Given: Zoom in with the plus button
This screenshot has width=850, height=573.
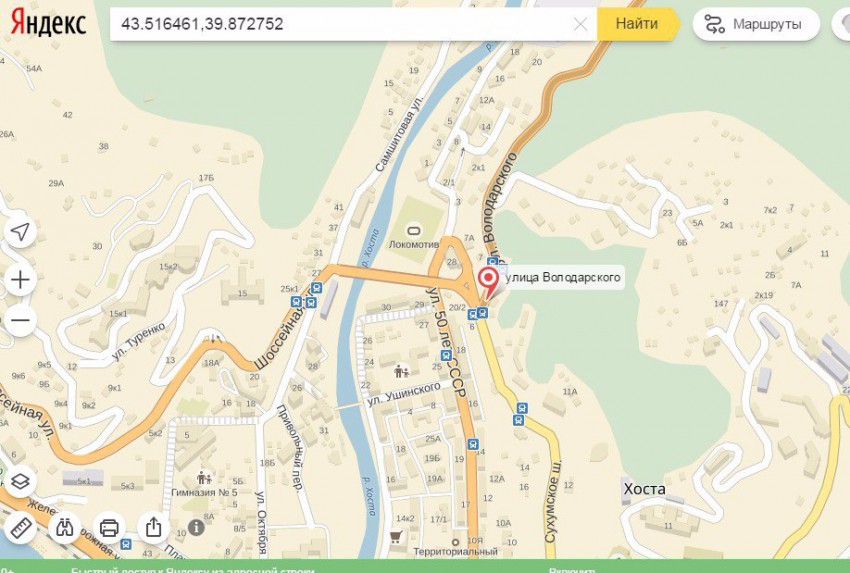Looking at the screenshot, I should click(20, 280).
